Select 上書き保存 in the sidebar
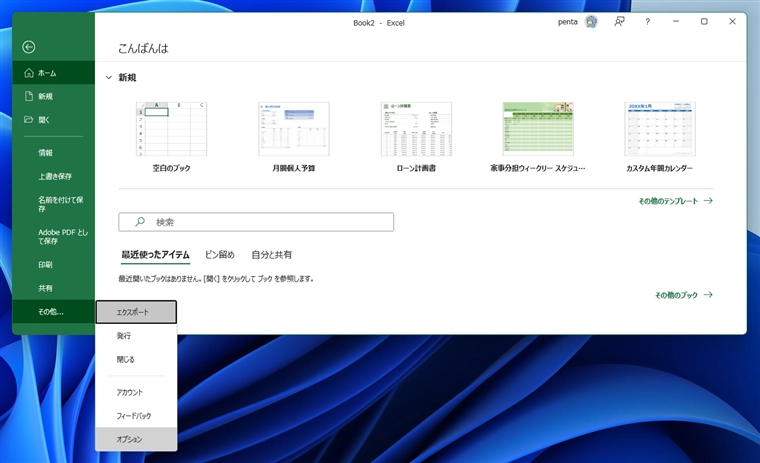 53,176
